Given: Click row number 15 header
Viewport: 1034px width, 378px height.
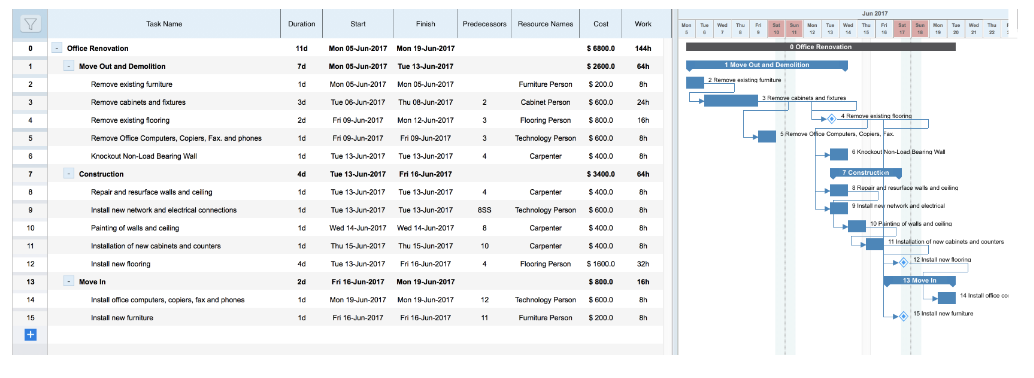Looking at the screenshot, I should 30,317.
